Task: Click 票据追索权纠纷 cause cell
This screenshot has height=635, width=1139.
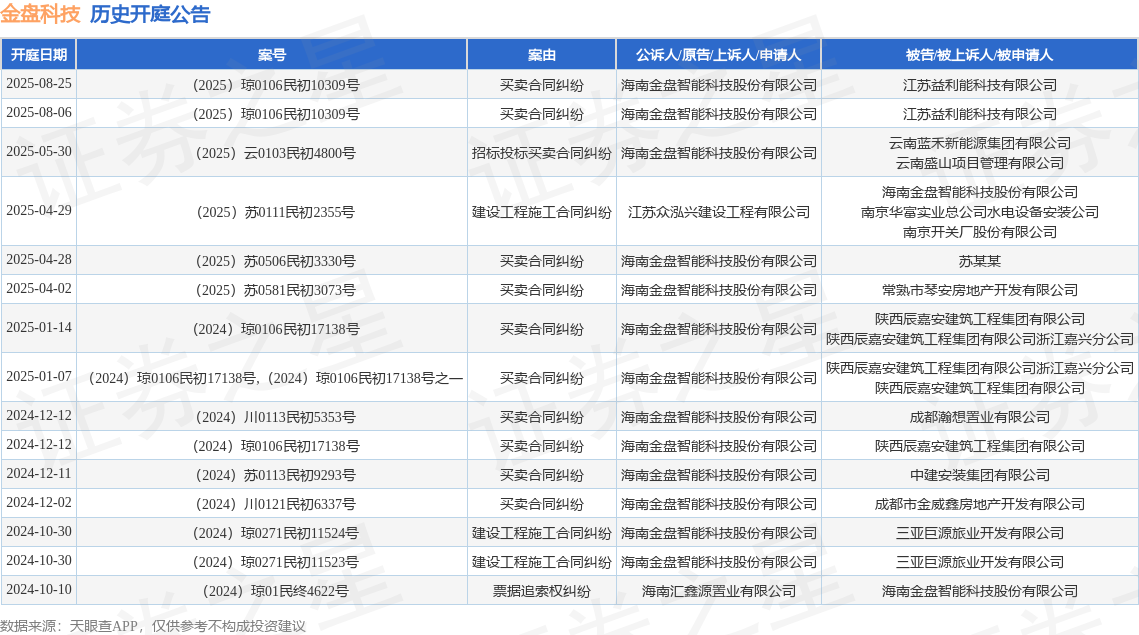Action: 541,591
